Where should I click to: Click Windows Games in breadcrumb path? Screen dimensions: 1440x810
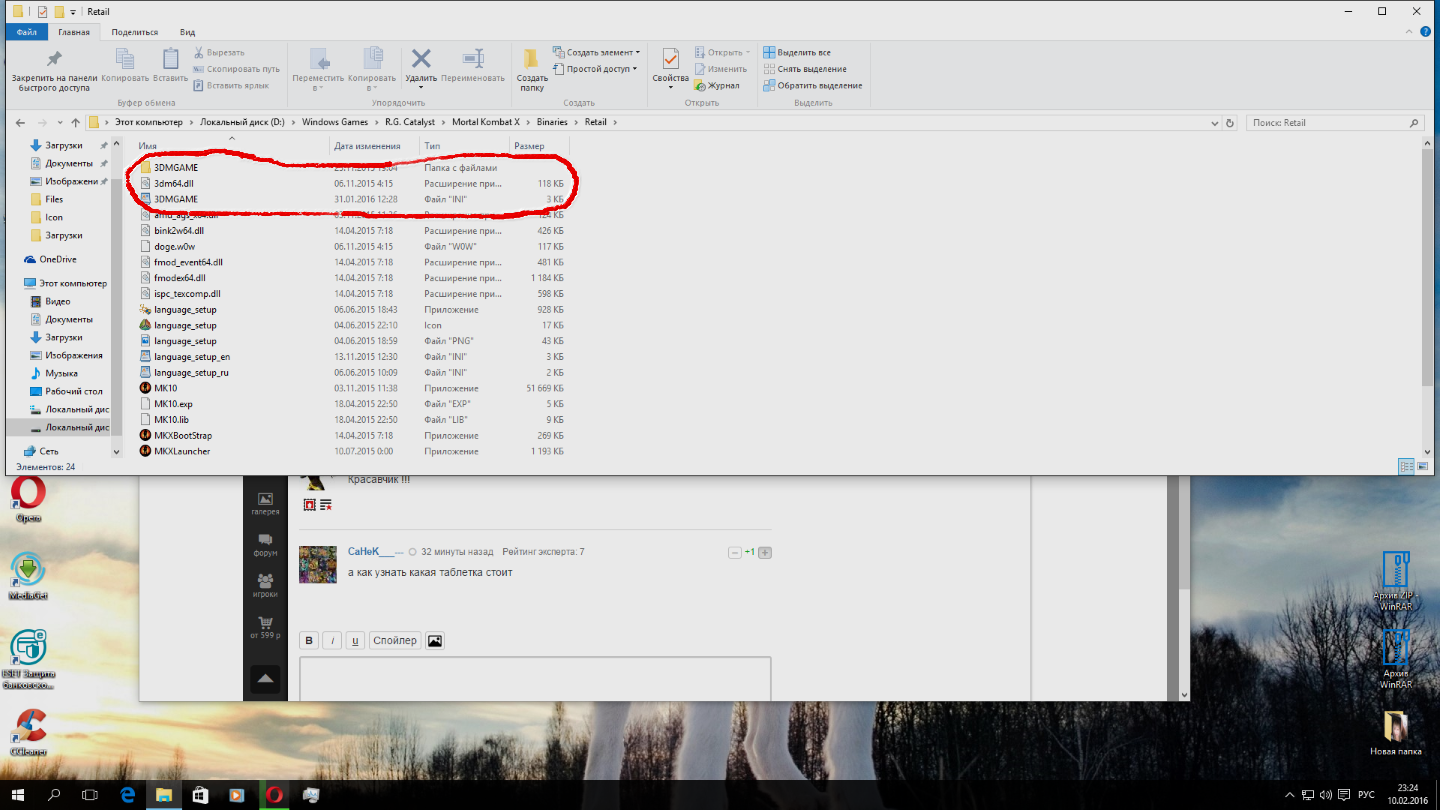[x=335, y=122]
